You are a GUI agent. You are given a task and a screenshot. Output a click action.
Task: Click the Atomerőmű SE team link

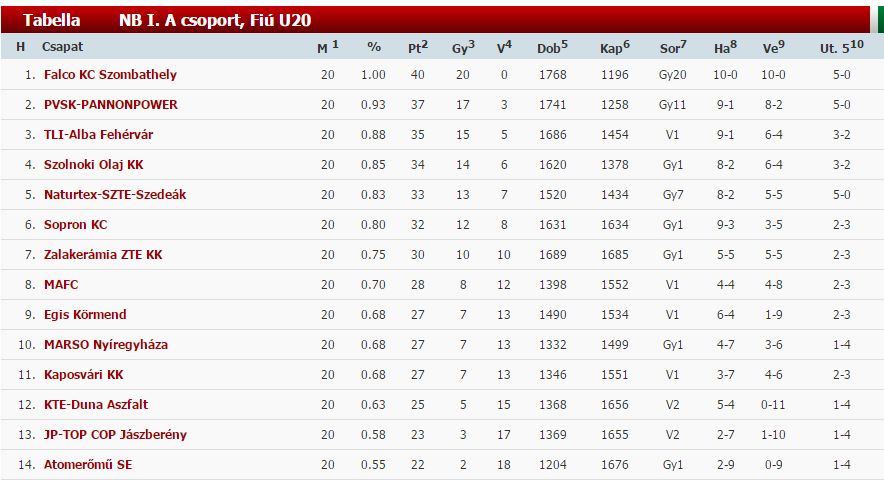tap(88, 465)
